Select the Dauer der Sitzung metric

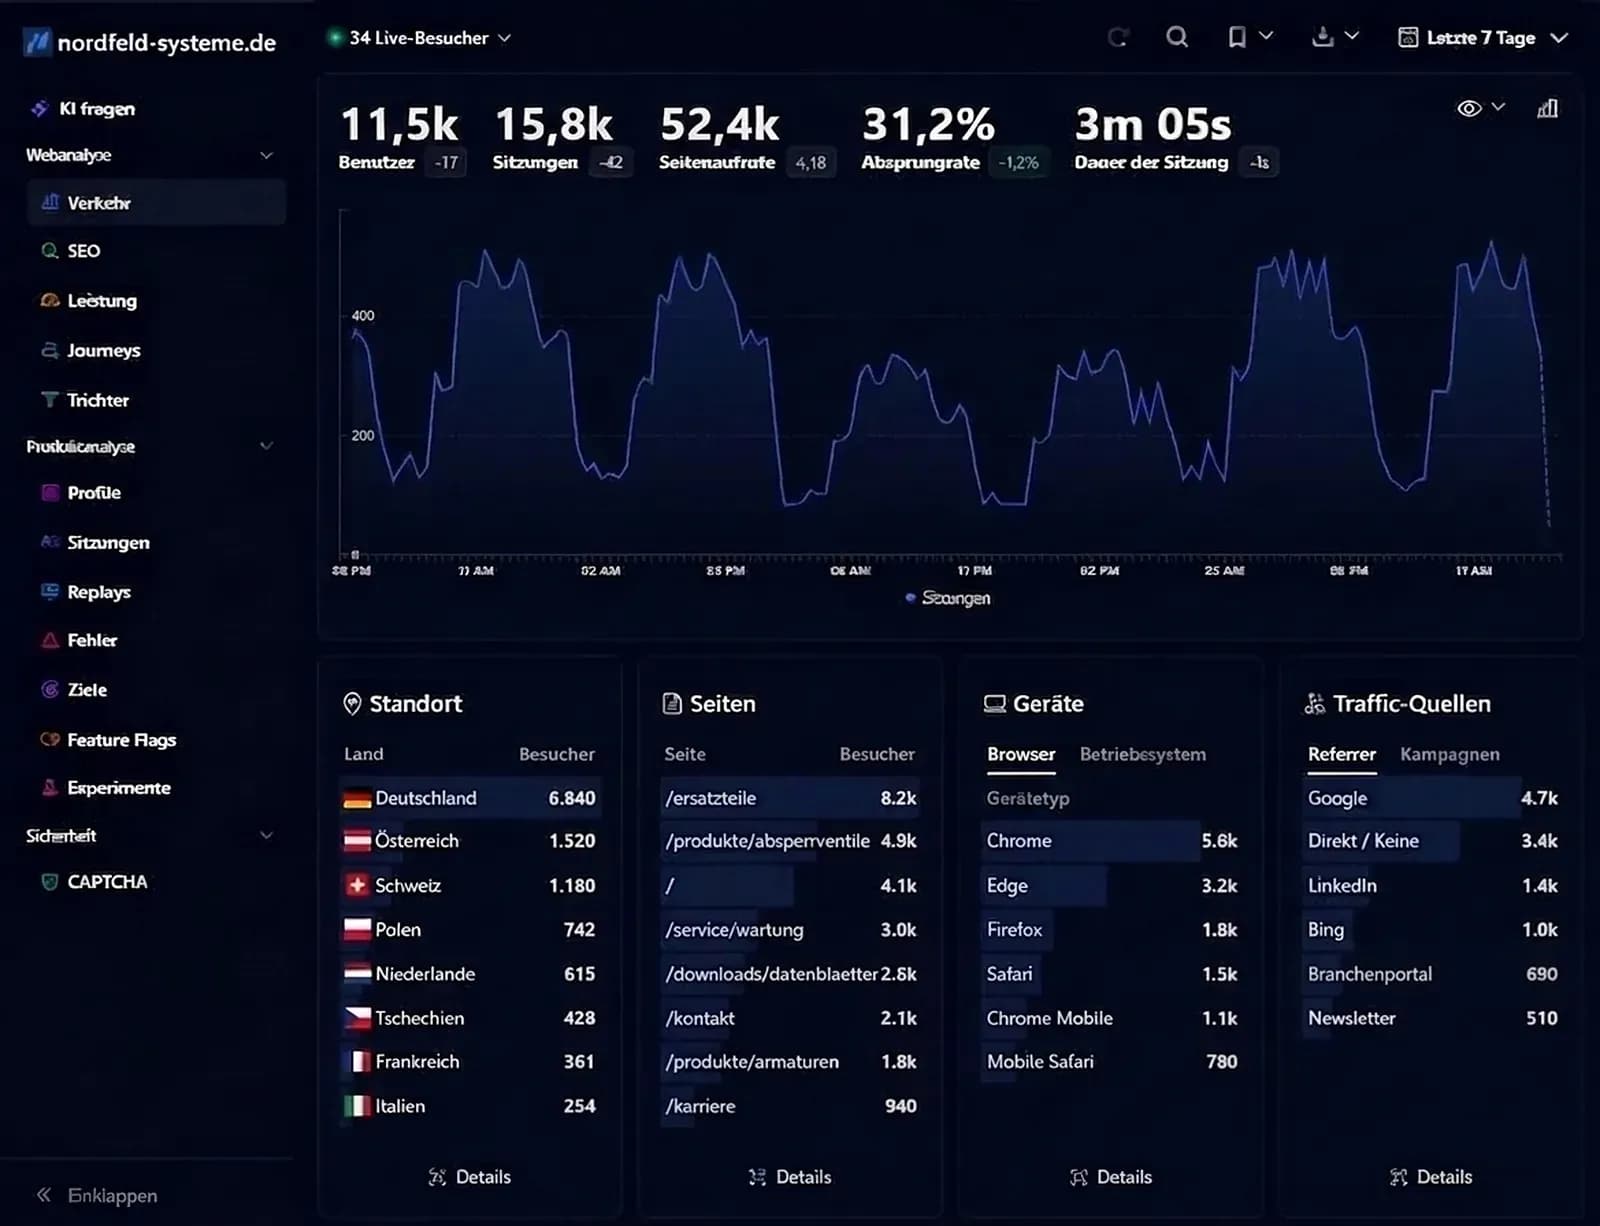(1176, 140)
